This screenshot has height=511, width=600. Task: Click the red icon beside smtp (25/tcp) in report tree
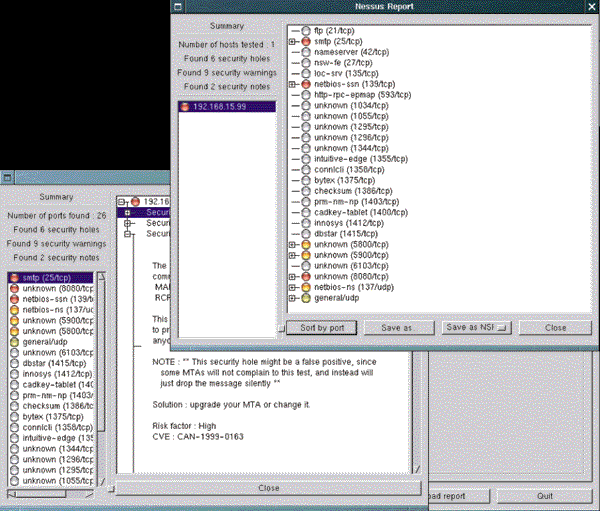[305, 41]
